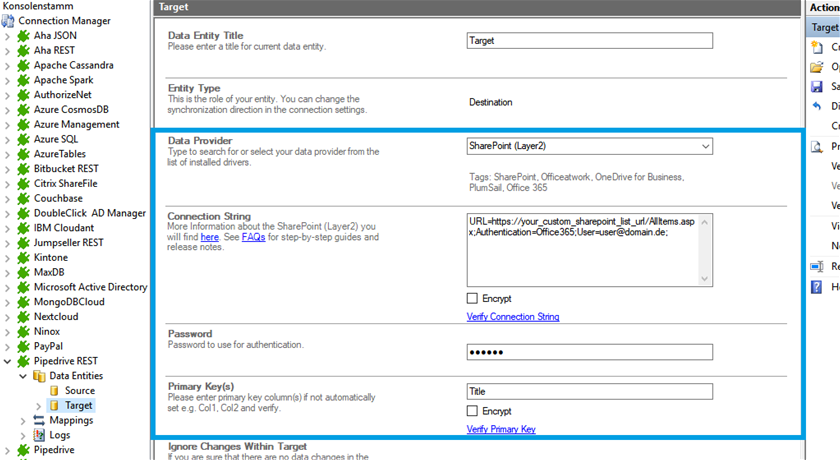Screen dimensions: 840x460
Task: Click the Create new icon in Actions pane
Action: coord(817,47)
